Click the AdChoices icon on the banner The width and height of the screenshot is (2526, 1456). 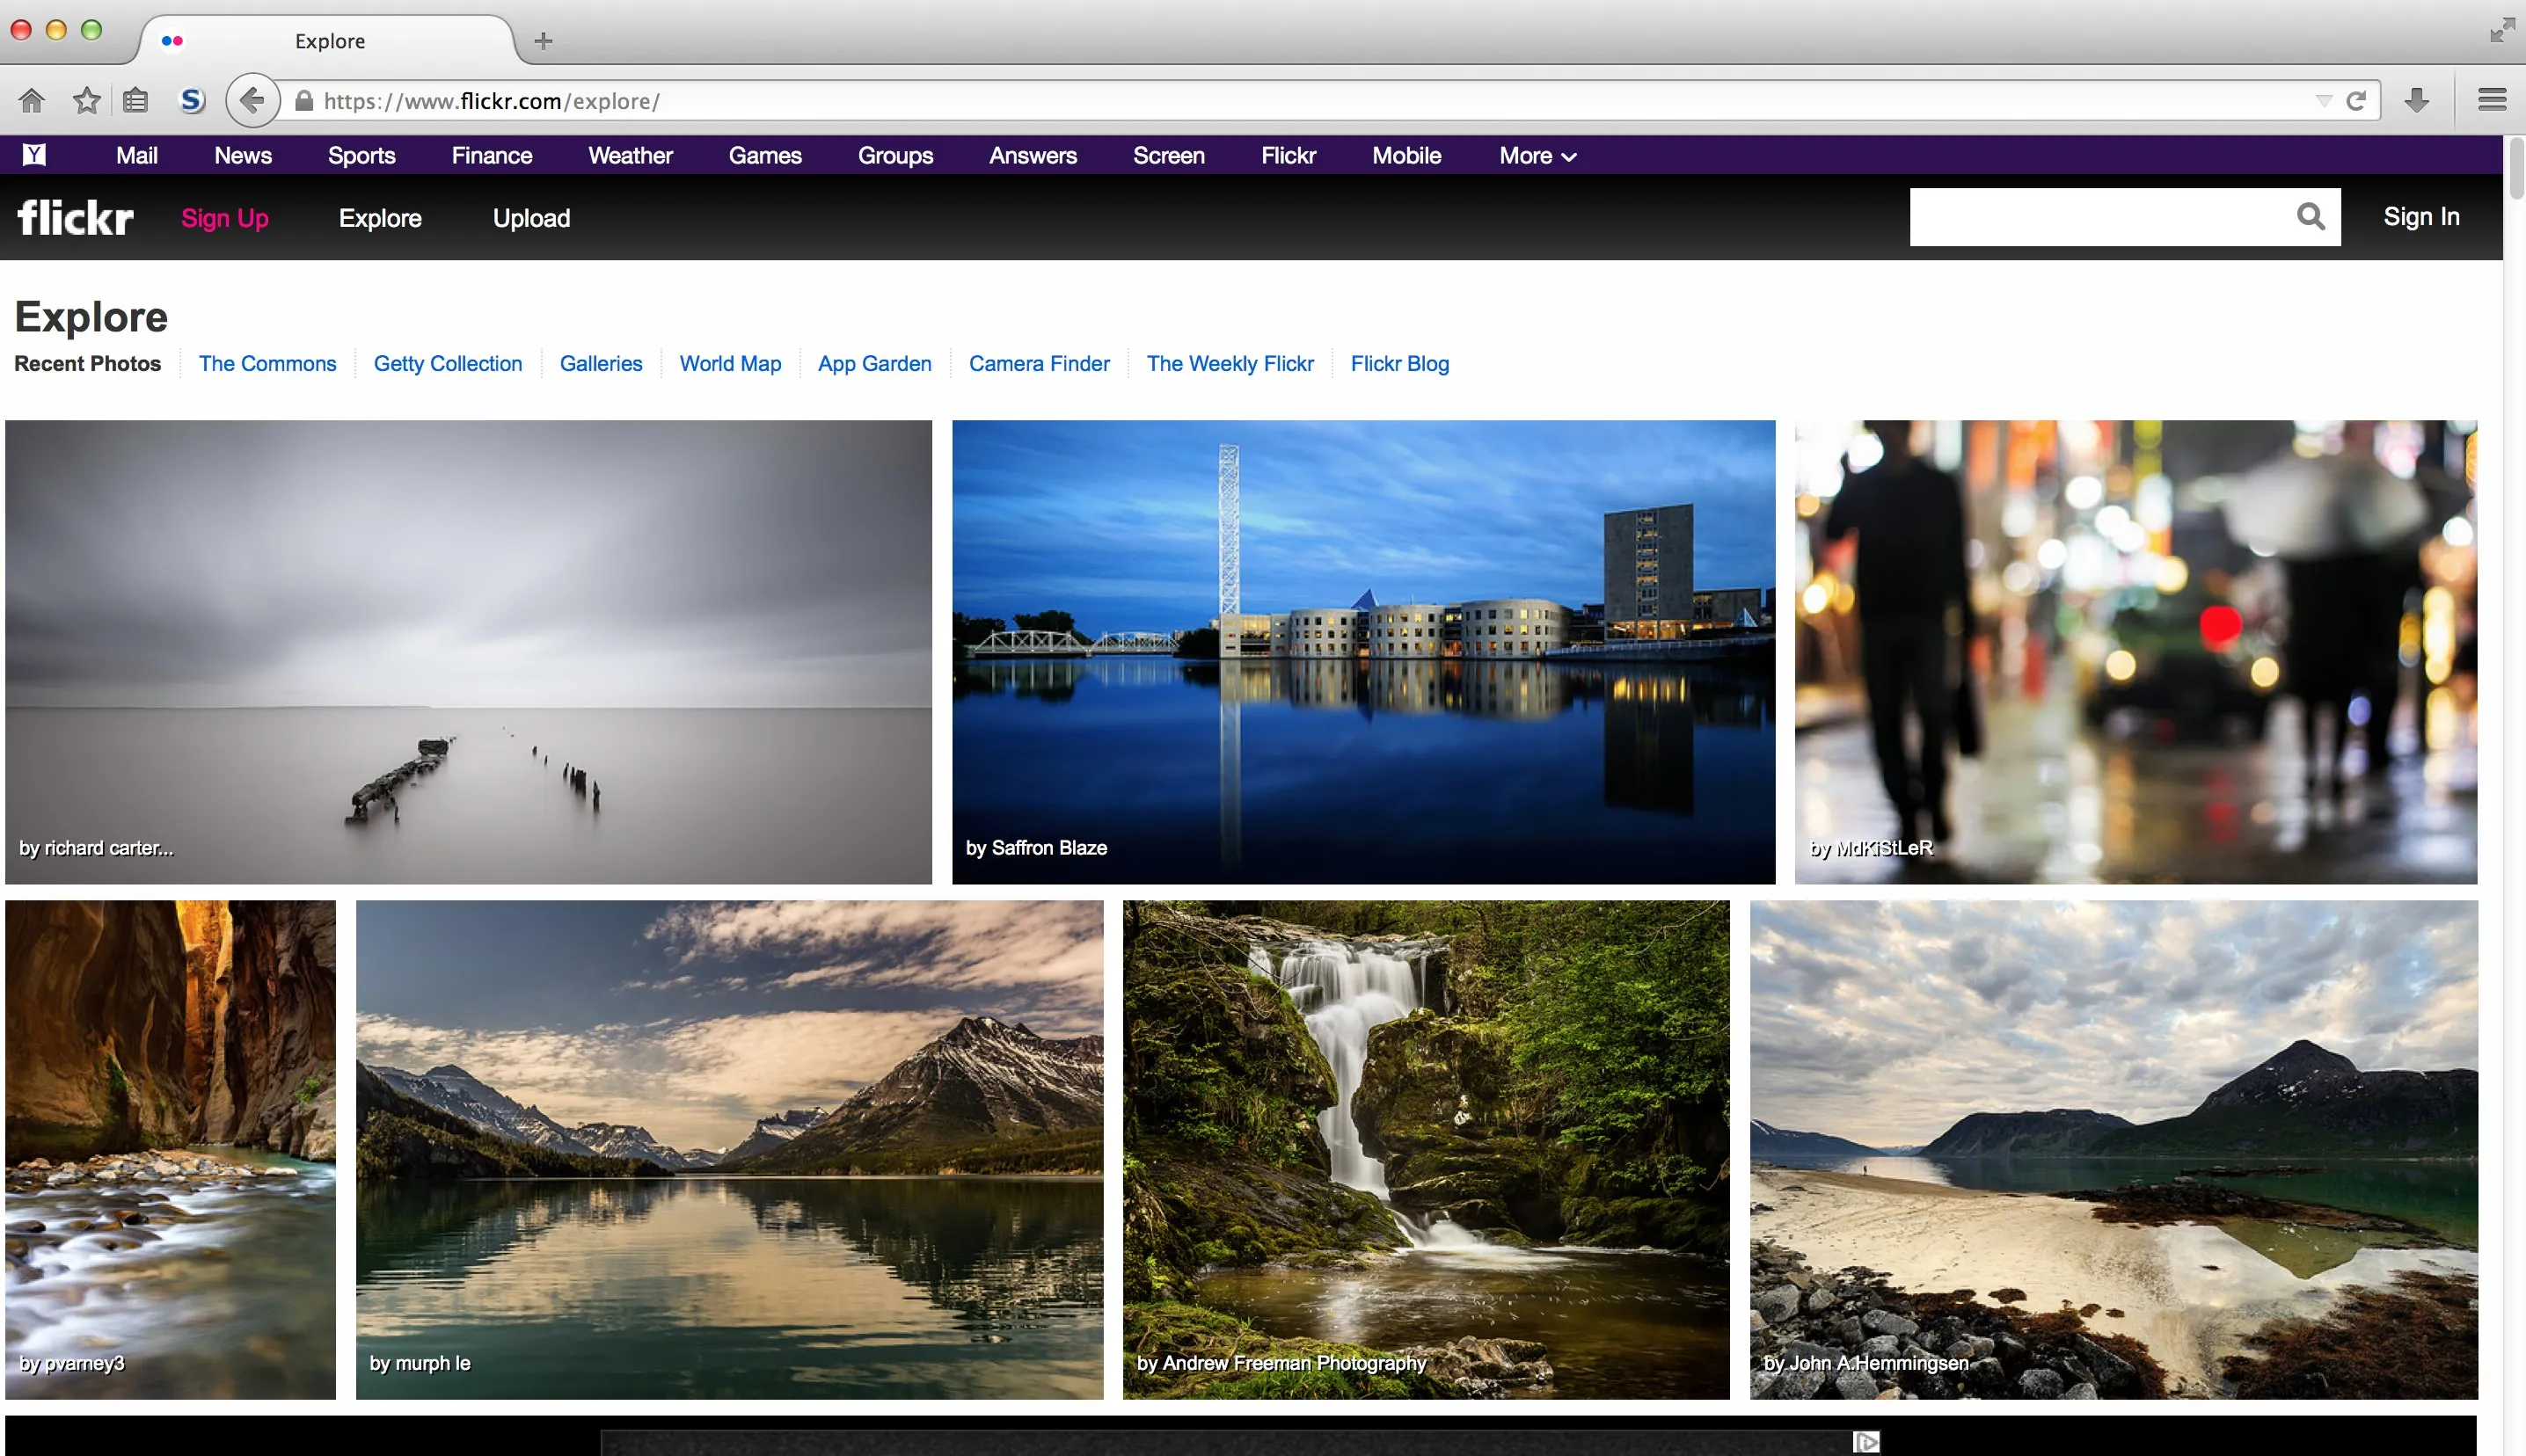(1866, 1442)
